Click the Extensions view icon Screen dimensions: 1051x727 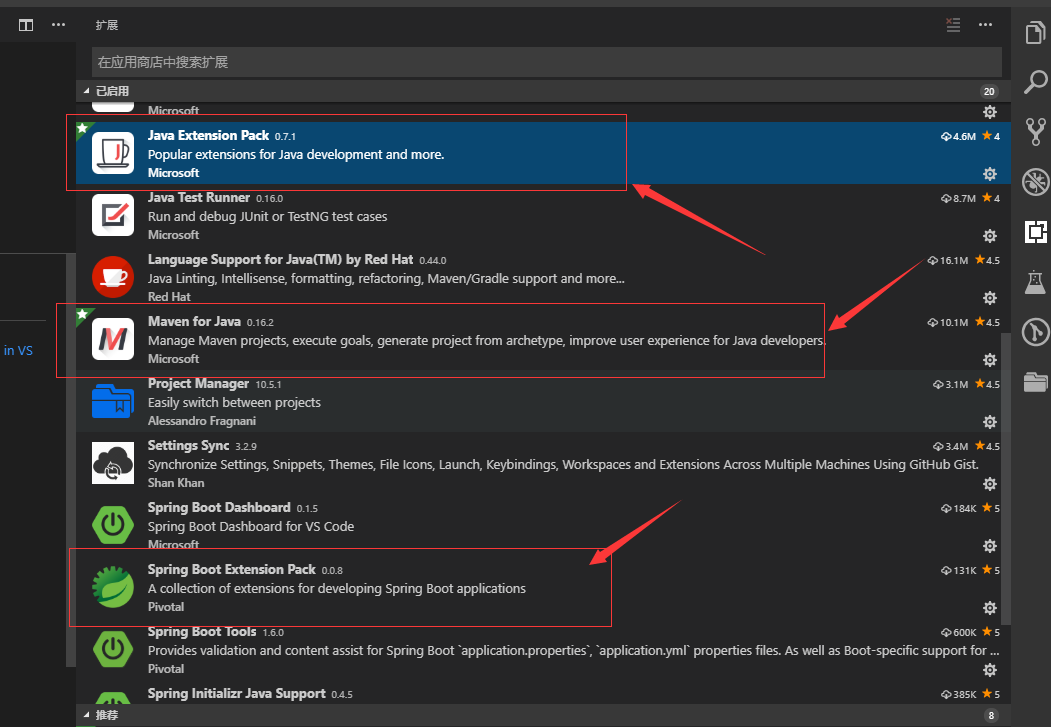coord(1035,232)
